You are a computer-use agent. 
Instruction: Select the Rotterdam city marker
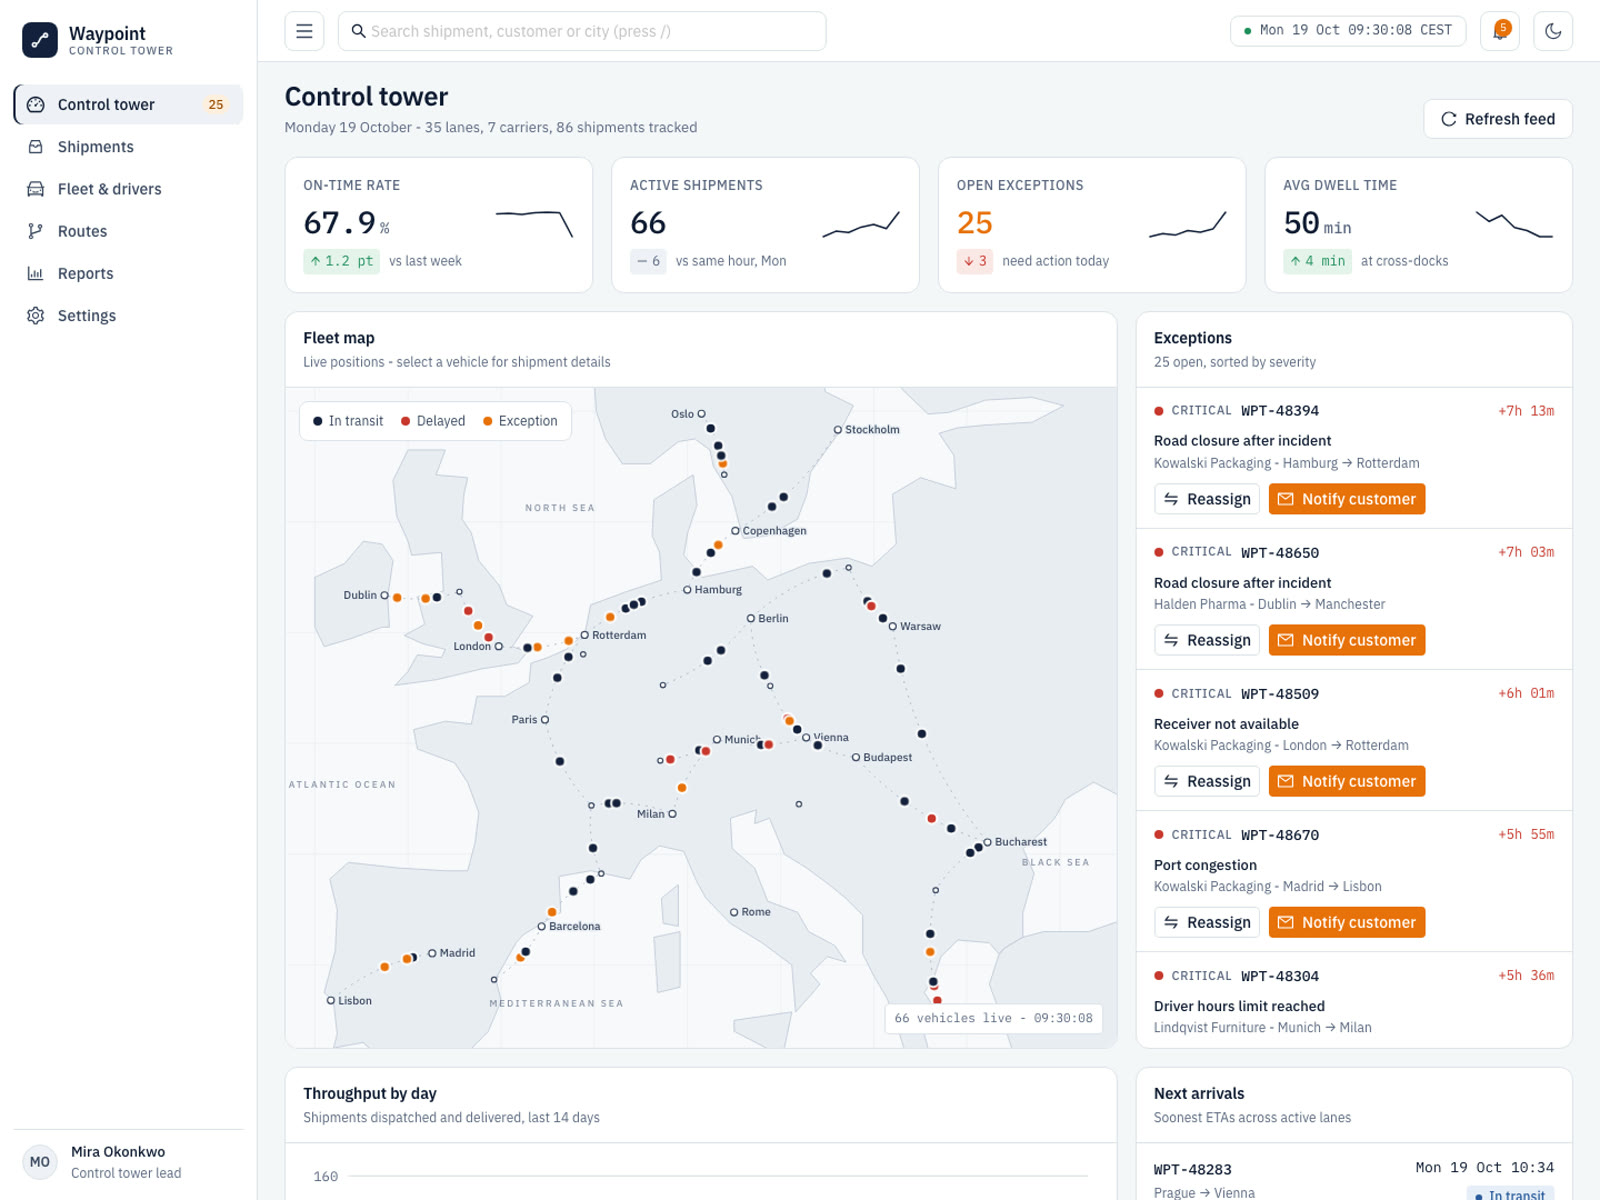(585, 635)
